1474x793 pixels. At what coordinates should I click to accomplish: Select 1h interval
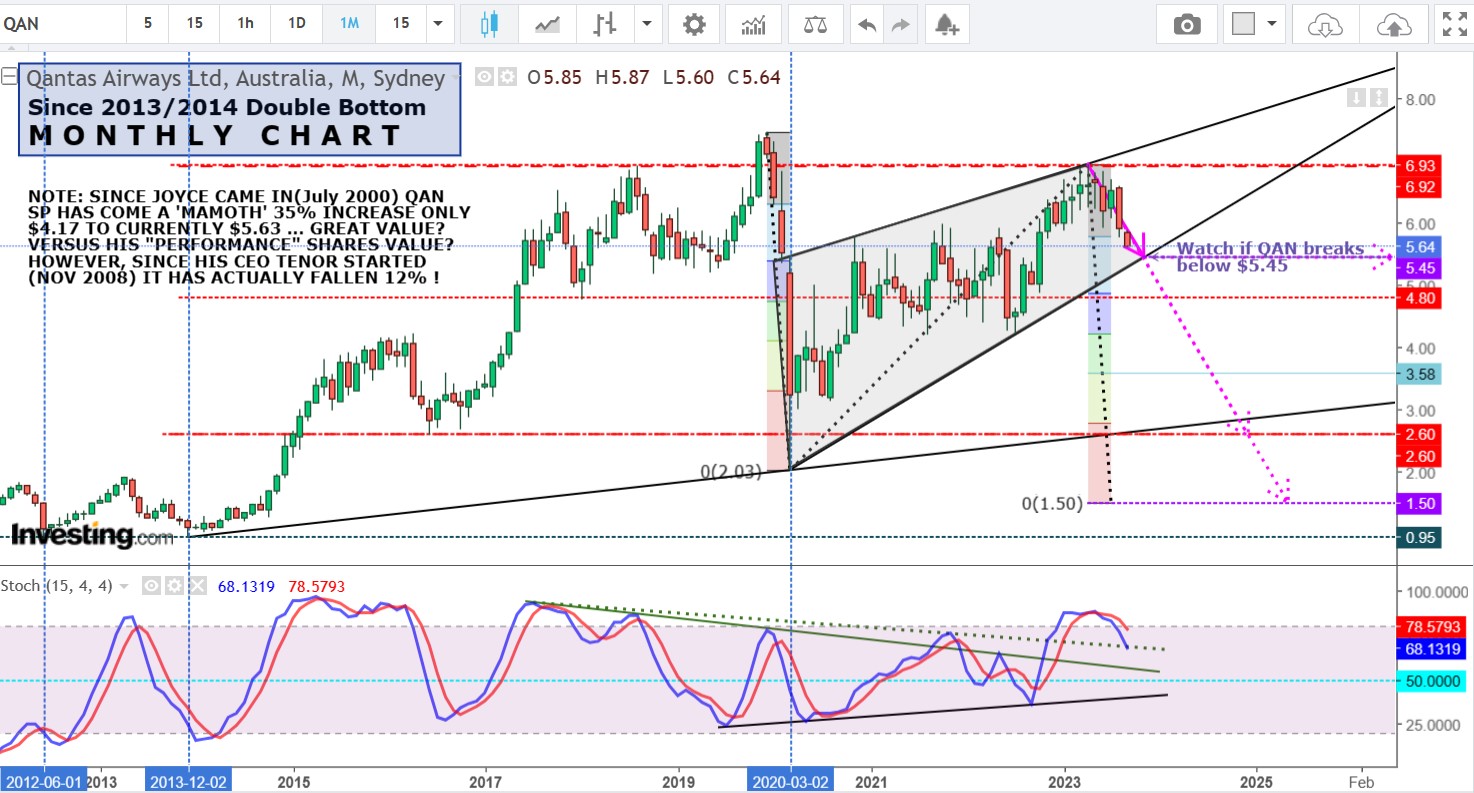[245, 23]
